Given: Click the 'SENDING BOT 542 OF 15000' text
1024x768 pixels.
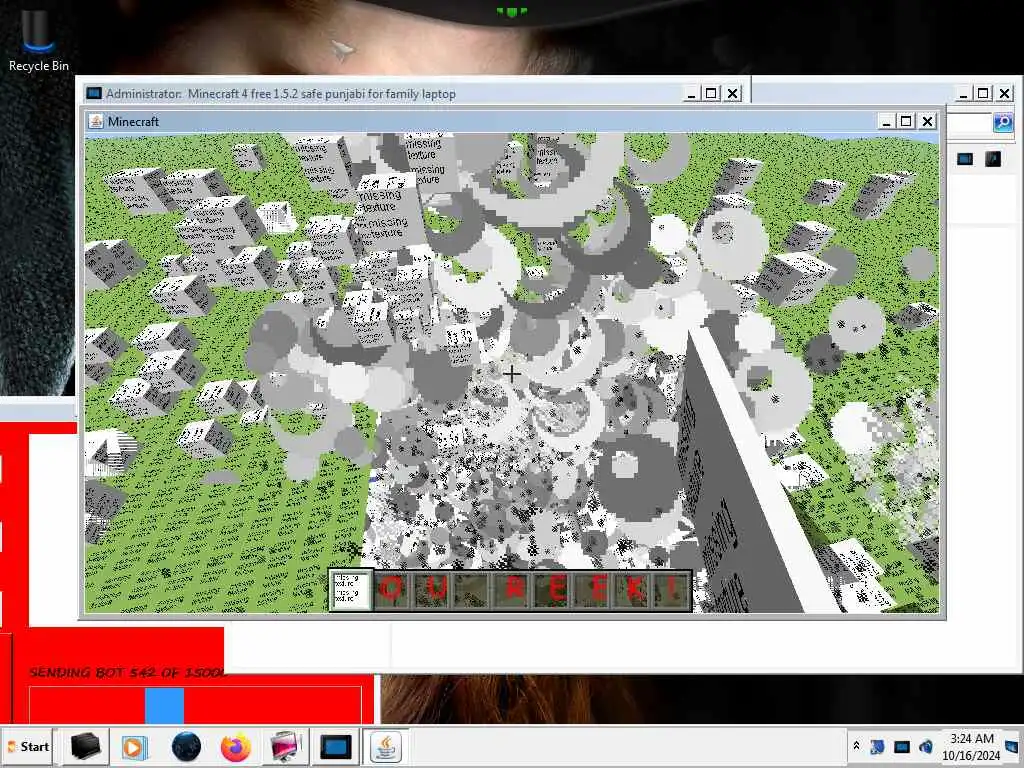Looking at the screenshot, I should (127, 673).
